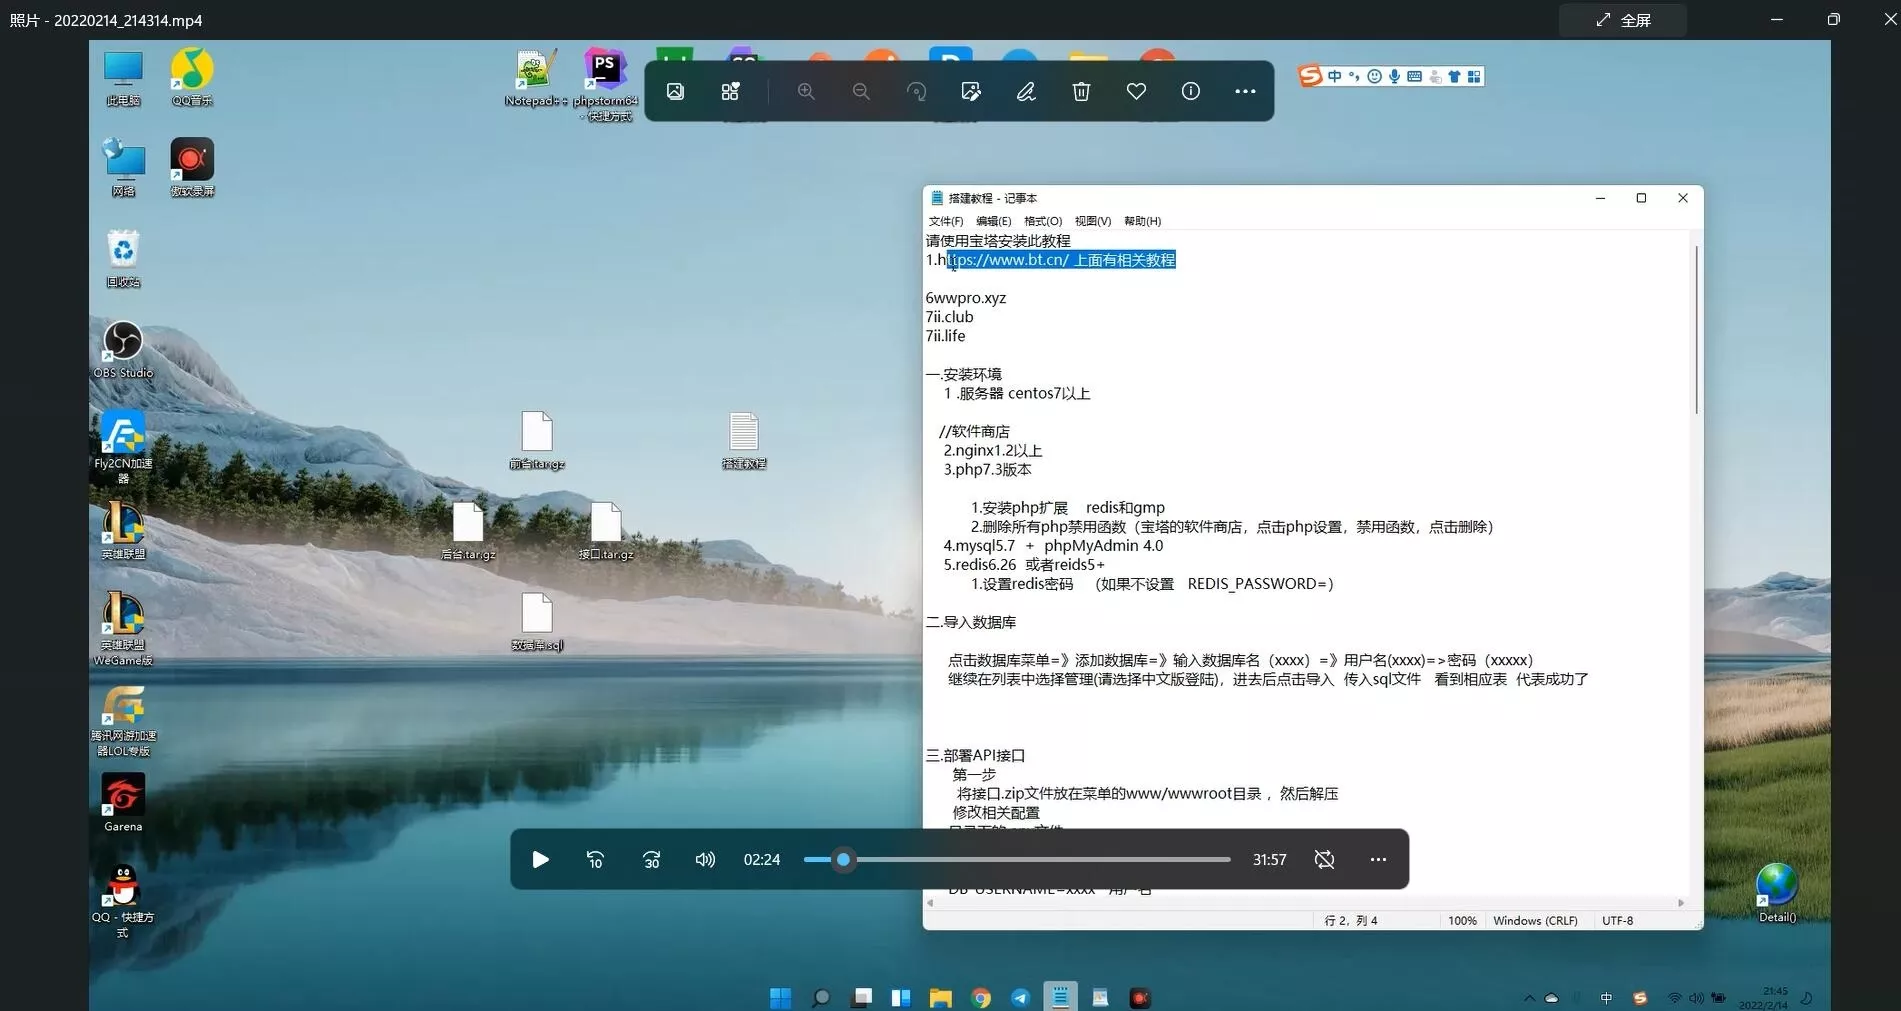Open the edit image tool

970,91
